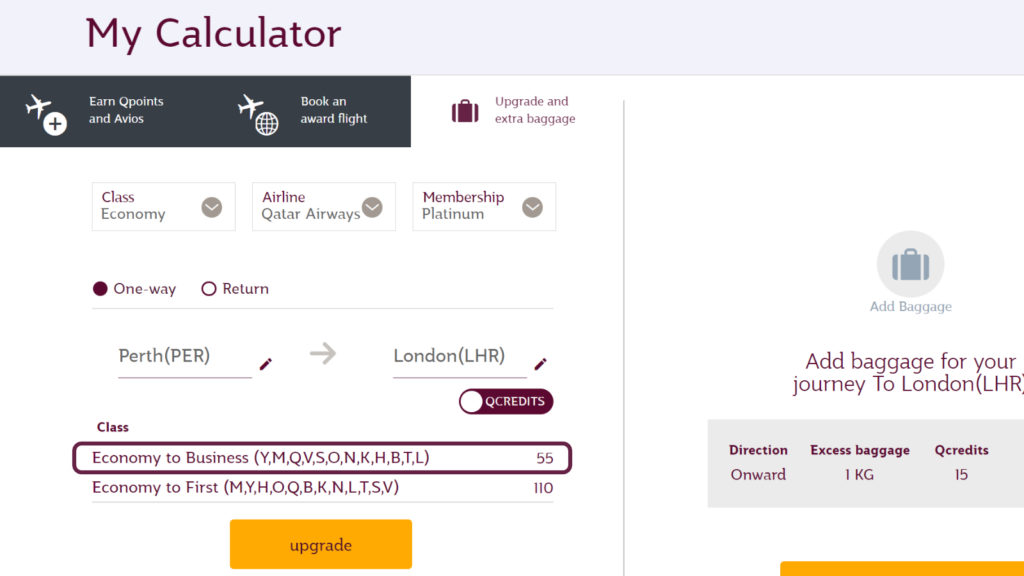Open the Membership Platinum dropdown
This screenshot has height=576, width=1024.
[x=484, y=207]
